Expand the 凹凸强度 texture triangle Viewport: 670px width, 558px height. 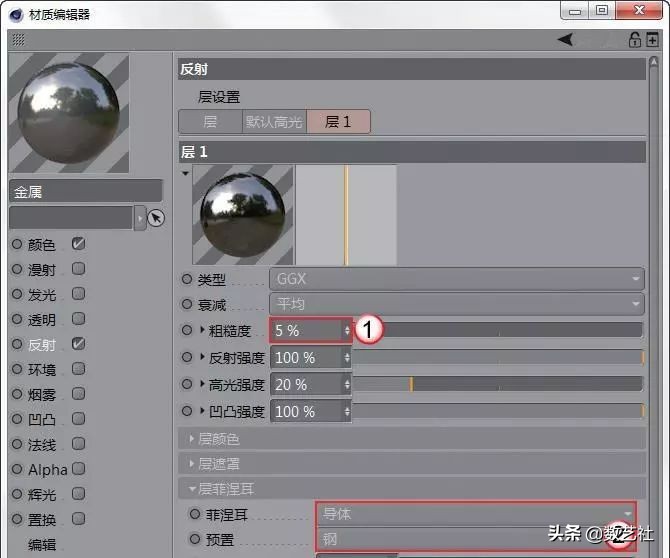203,411
